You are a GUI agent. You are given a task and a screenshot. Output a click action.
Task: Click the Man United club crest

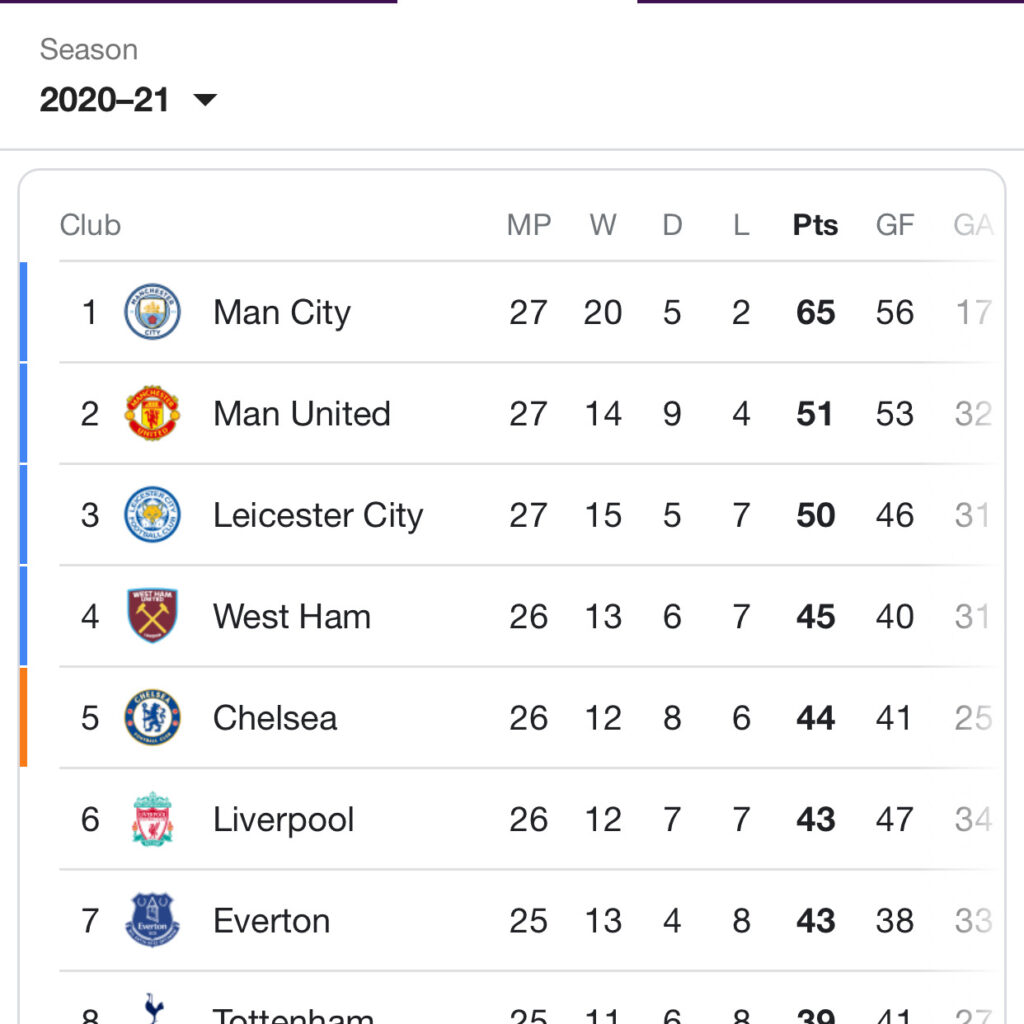point(152,413)
